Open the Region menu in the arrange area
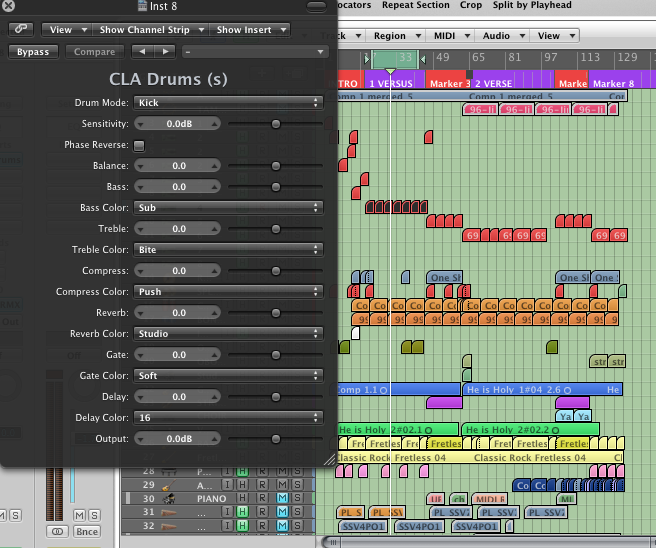Viewport: 656px width, 548px height. pyautogui.click(x=390, y=36)
